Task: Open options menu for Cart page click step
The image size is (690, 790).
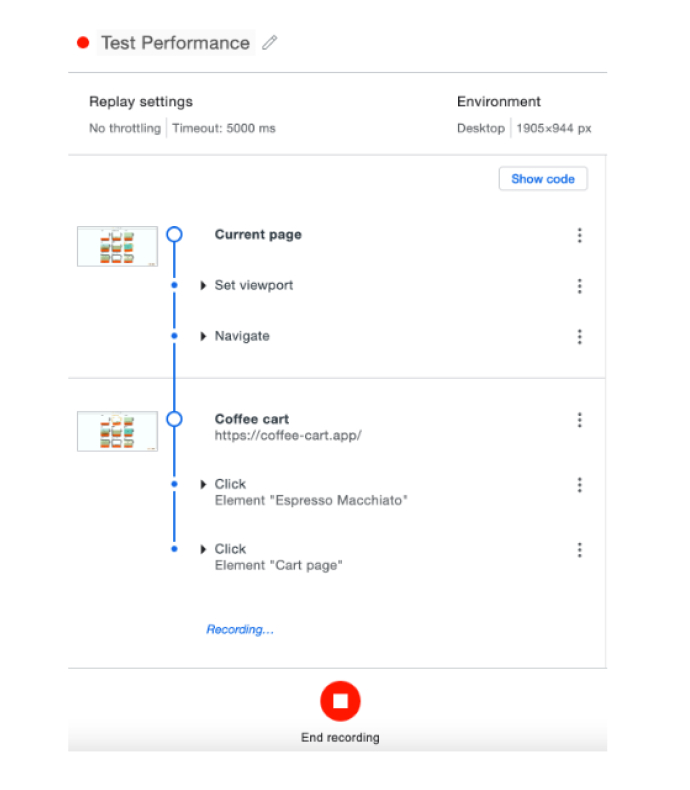Action: [x=579, y=550]
